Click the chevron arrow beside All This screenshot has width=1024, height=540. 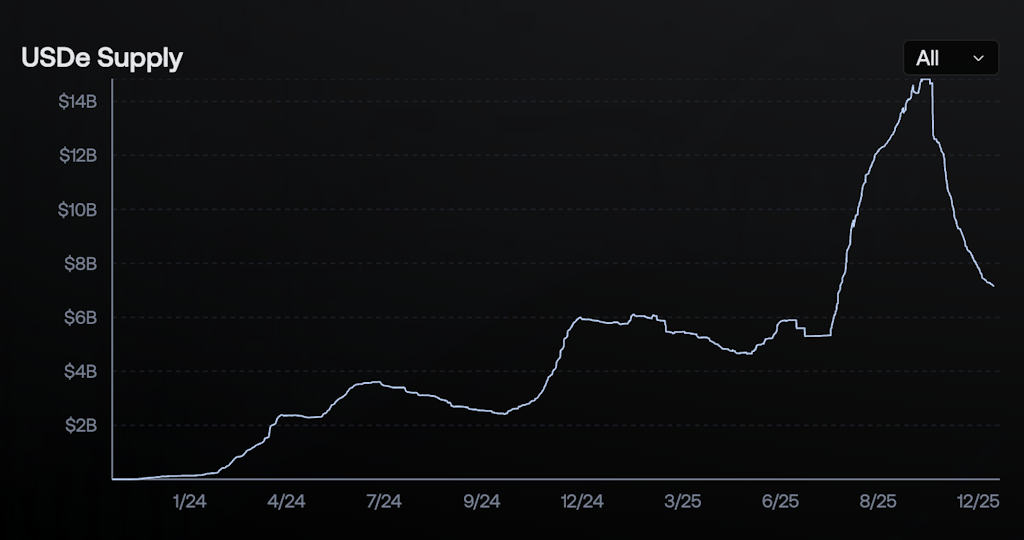pos(979,59)
